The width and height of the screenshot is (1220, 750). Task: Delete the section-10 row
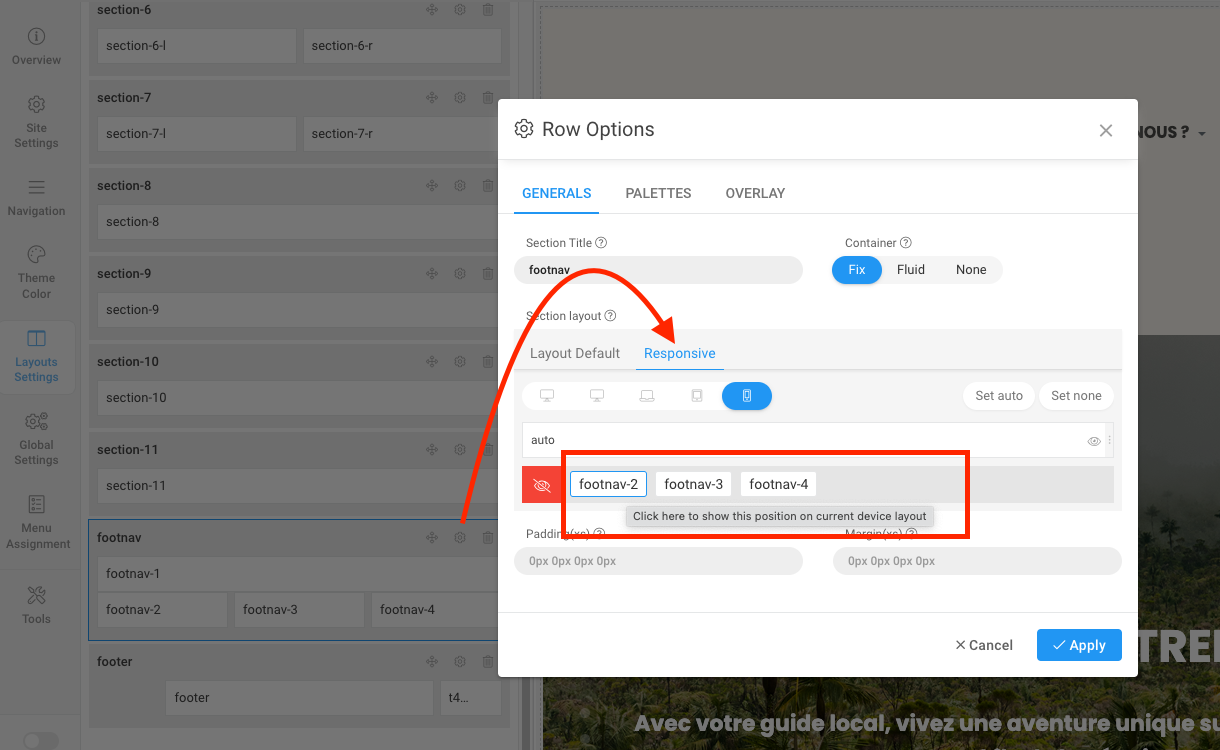tap(488, 362)
